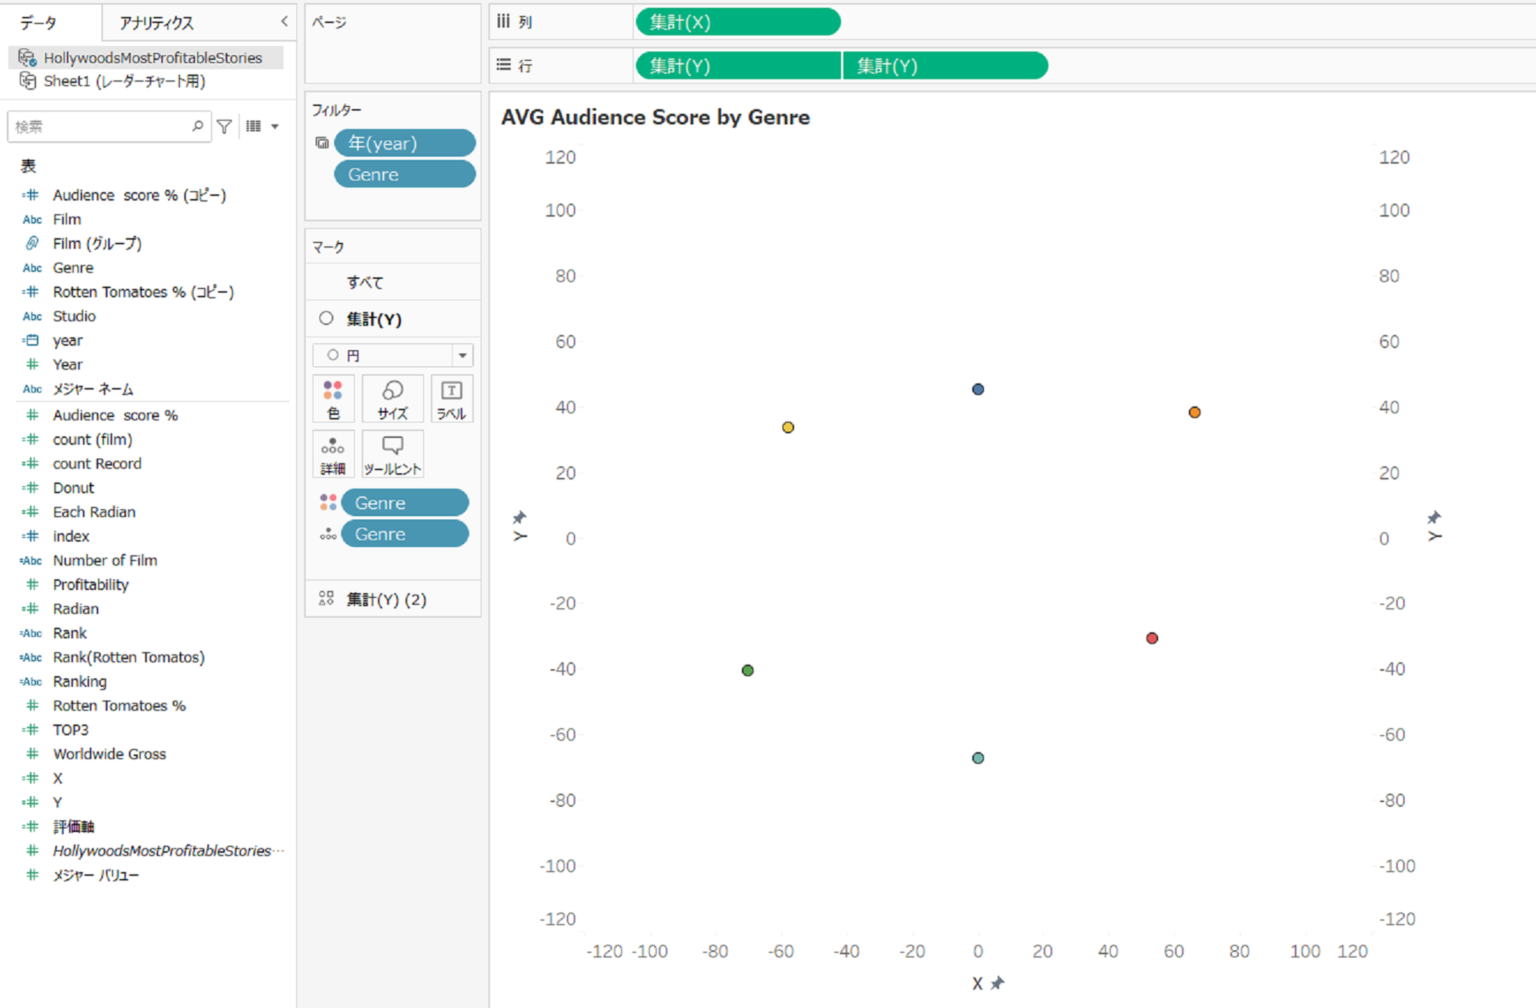The image size is (1536, 1008).
Task: Collapse the data pane with the chevron
Action: pos(284,20)
